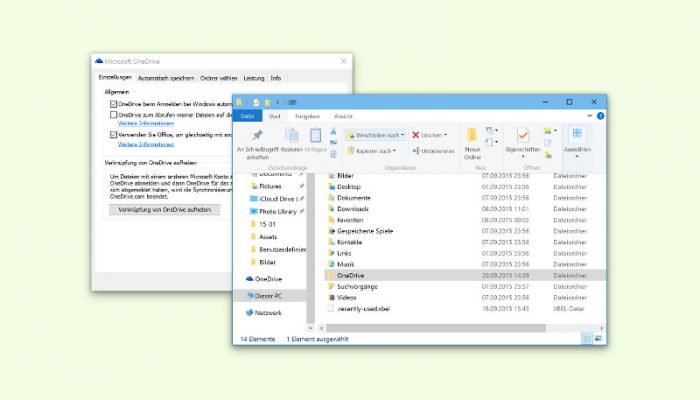Expand the Auswählen dropdown arrow
This screenshot has height=400, width=700.
pos(577,157)
